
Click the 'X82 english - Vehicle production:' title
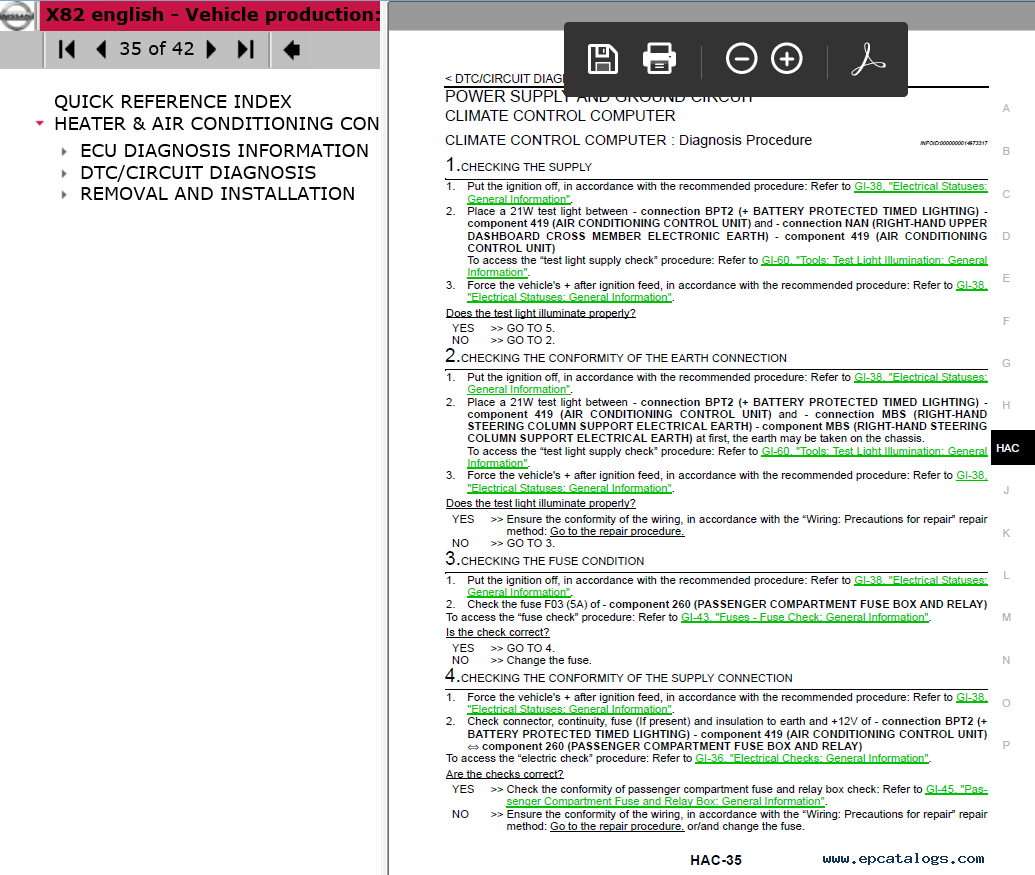point(213,15)
